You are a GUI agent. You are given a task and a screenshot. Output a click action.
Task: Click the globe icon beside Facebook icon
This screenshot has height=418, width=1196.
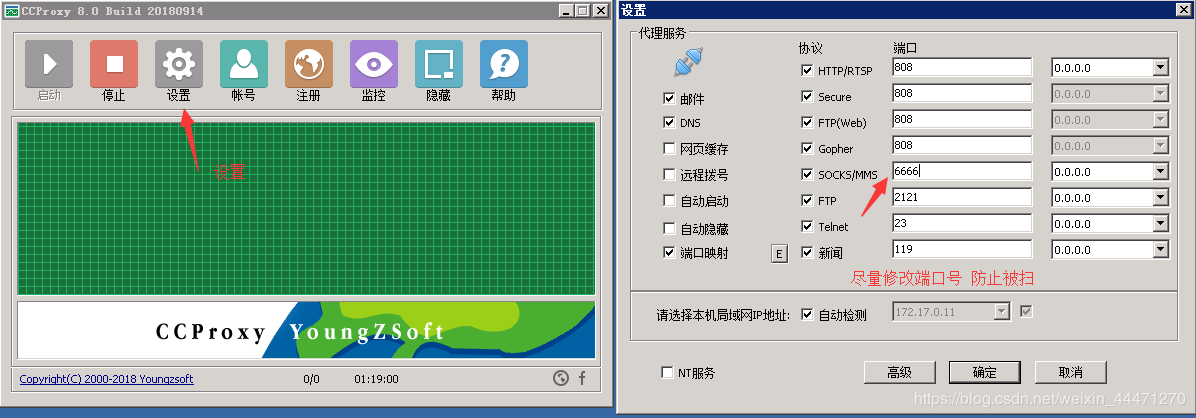click(561, 378)
